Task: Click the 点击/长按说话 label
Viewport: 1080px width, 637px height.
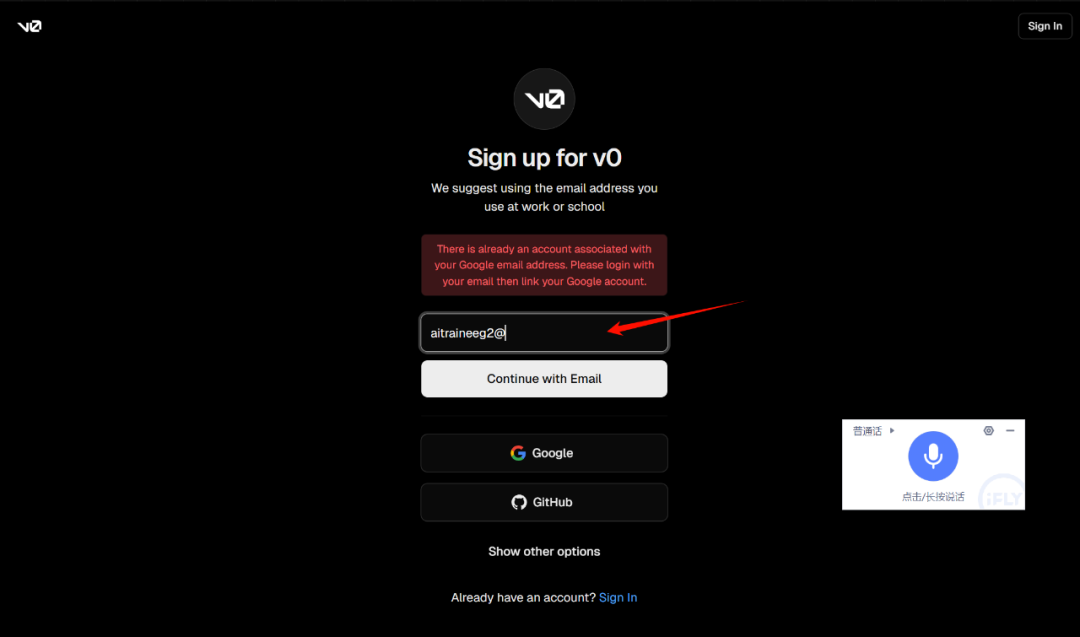Action: tap(933, 497)
